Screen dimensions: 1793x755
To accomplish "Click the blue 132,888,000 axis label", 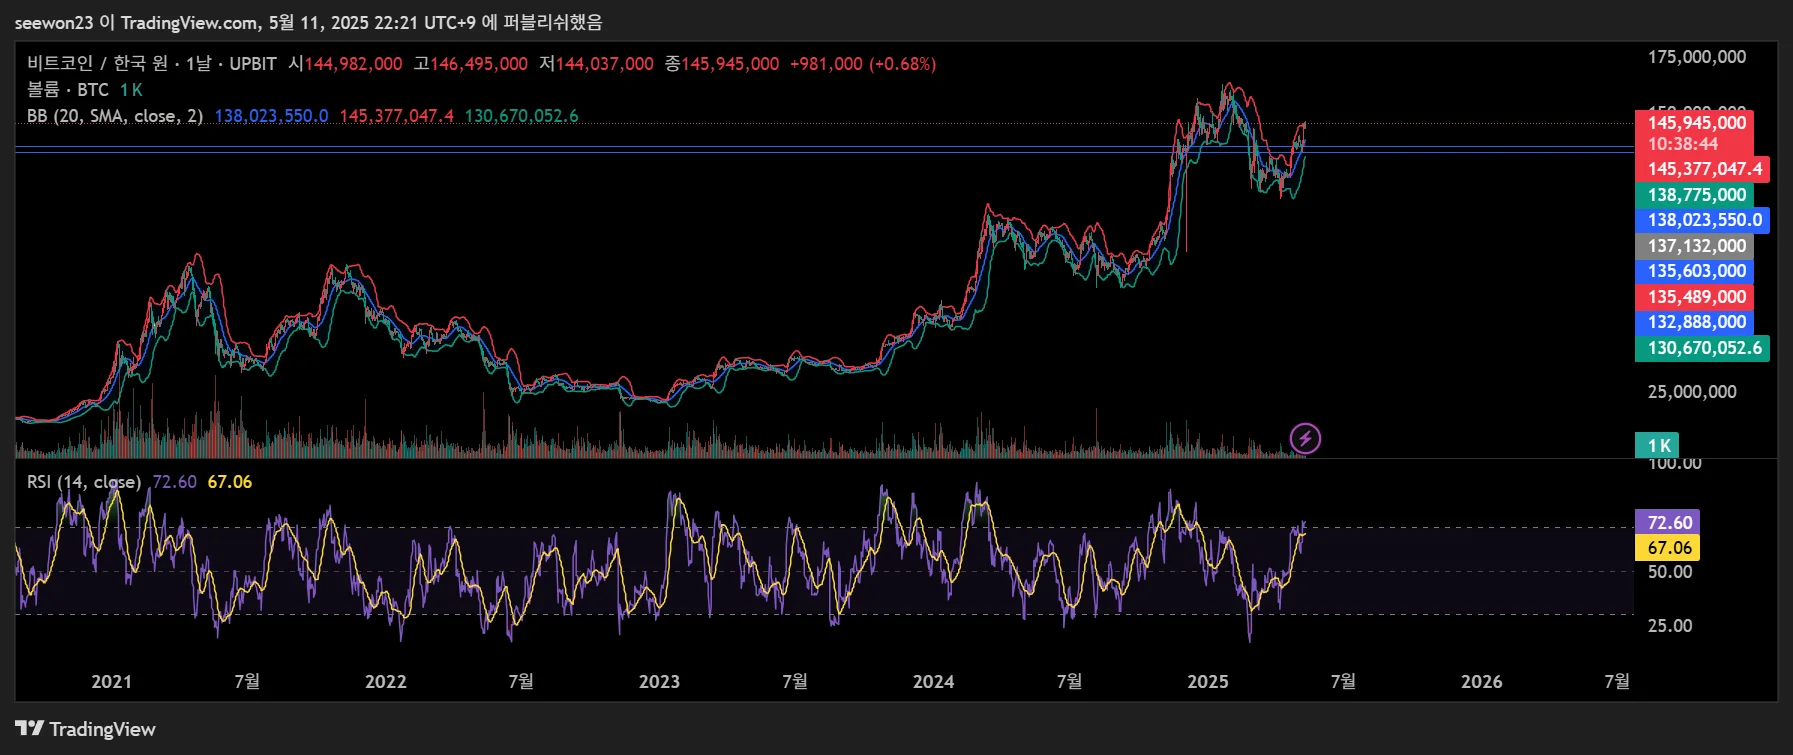I will [x=1696, y=322].
